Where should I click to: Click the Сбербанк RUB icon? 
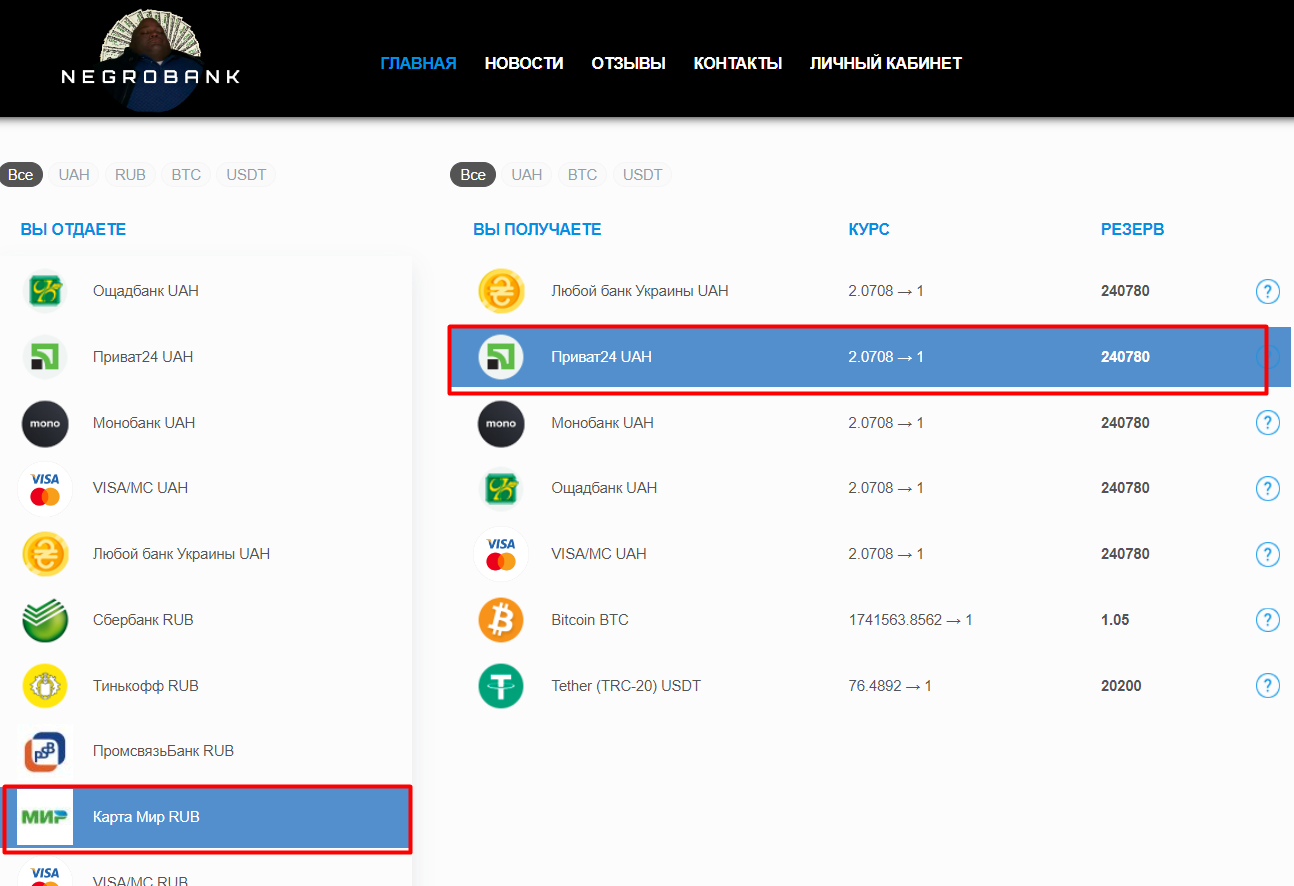pyautogui.click(x=45, y=620)
